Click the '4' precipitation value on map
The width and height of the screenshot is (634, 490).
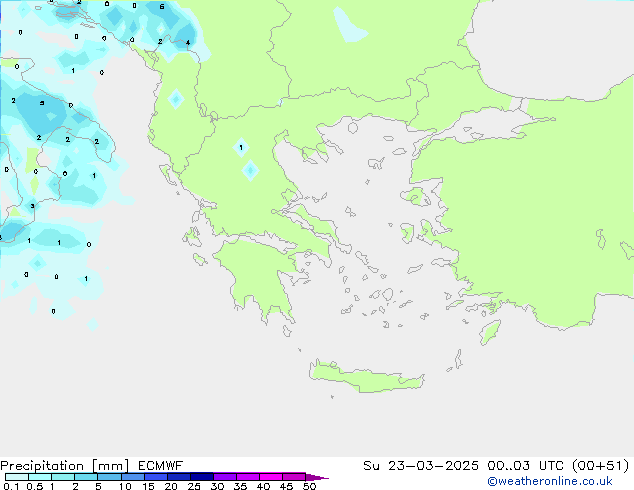(x=188, y=42)
